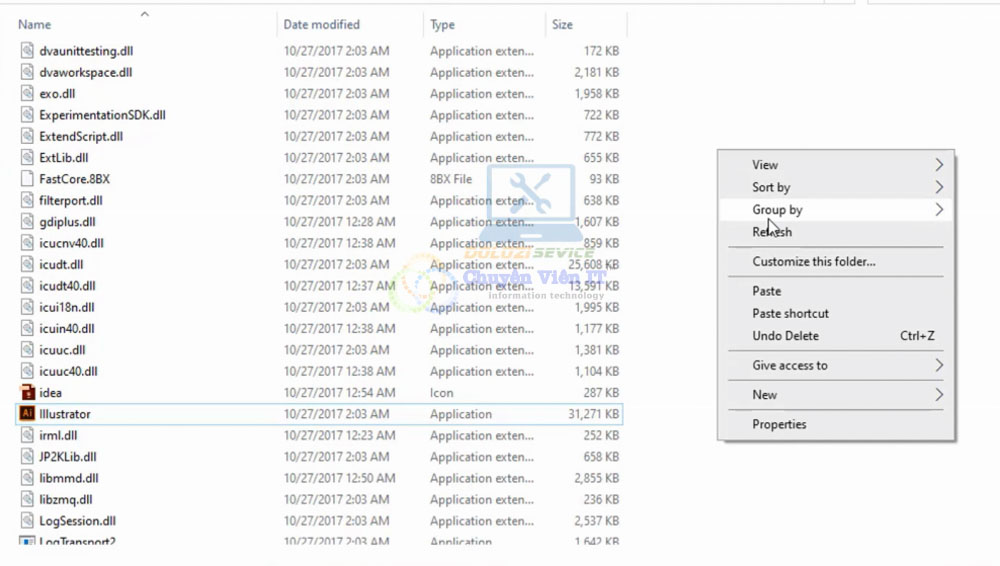Open the Group by submenu
The image size is (1000, 566).
click(777, 210)
